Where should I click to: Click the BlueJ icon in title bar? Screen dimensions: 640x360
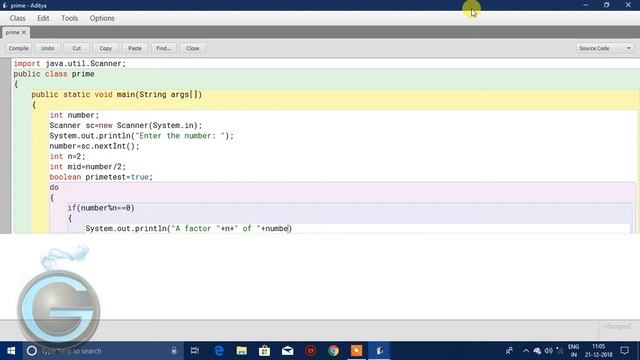tap(5, 5)
